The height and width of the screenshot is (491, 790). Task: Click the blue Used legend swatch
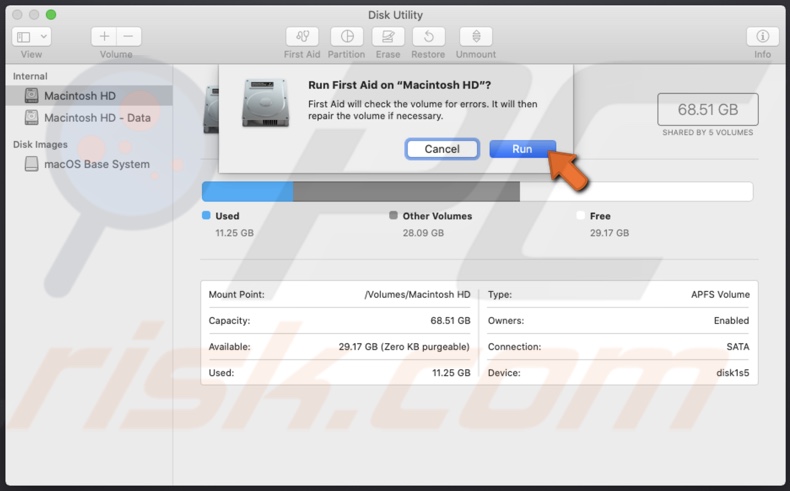206,216
